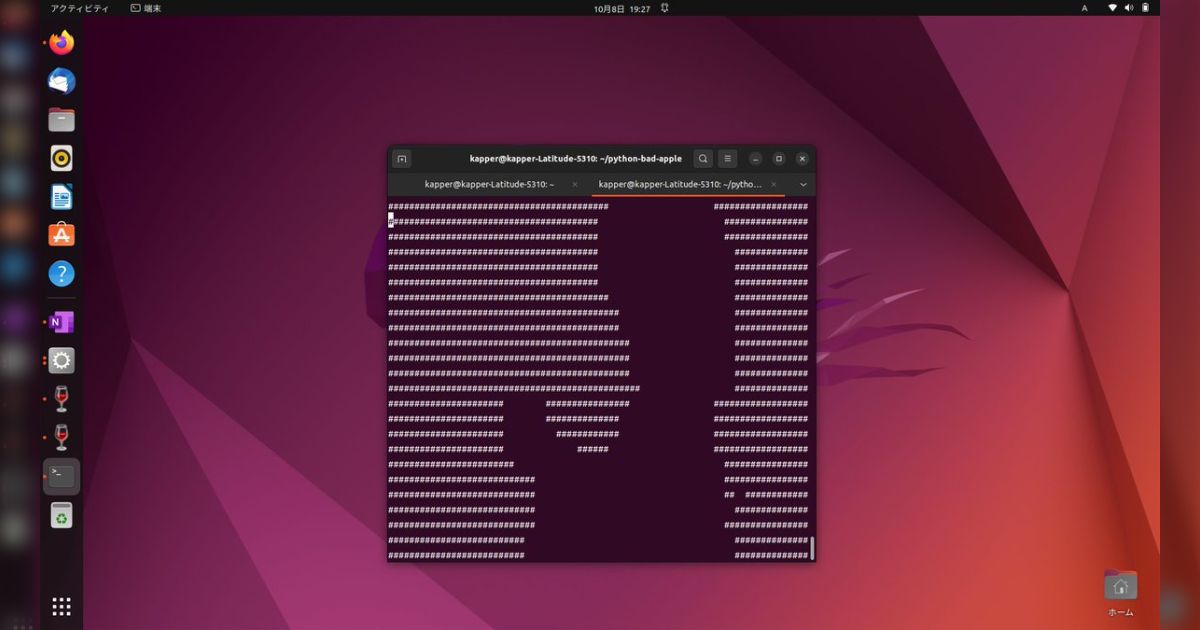This screenshot has width=1200, height=630.
Task: Open the 端末 application menu
Action: (143, 8)
